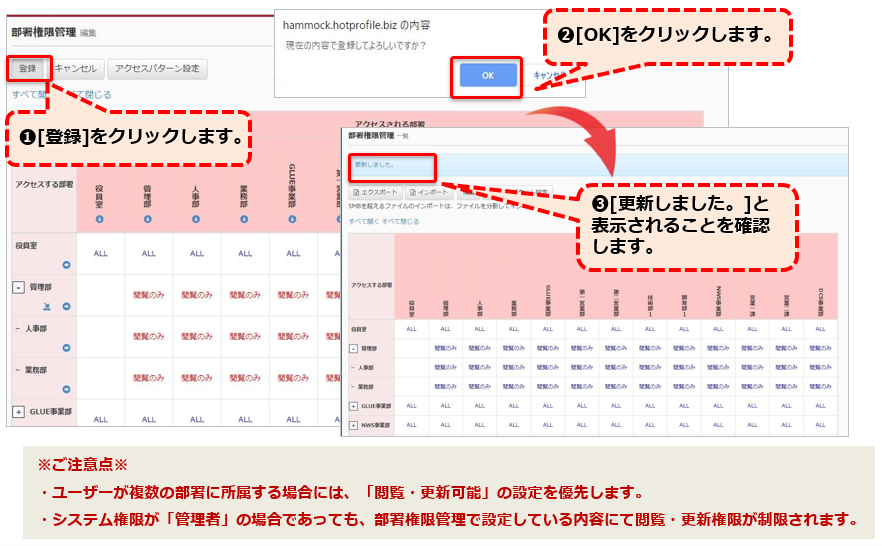Click the すべて閉じる link in the list window
Viewport: 882px width, 546px height.
400,222
